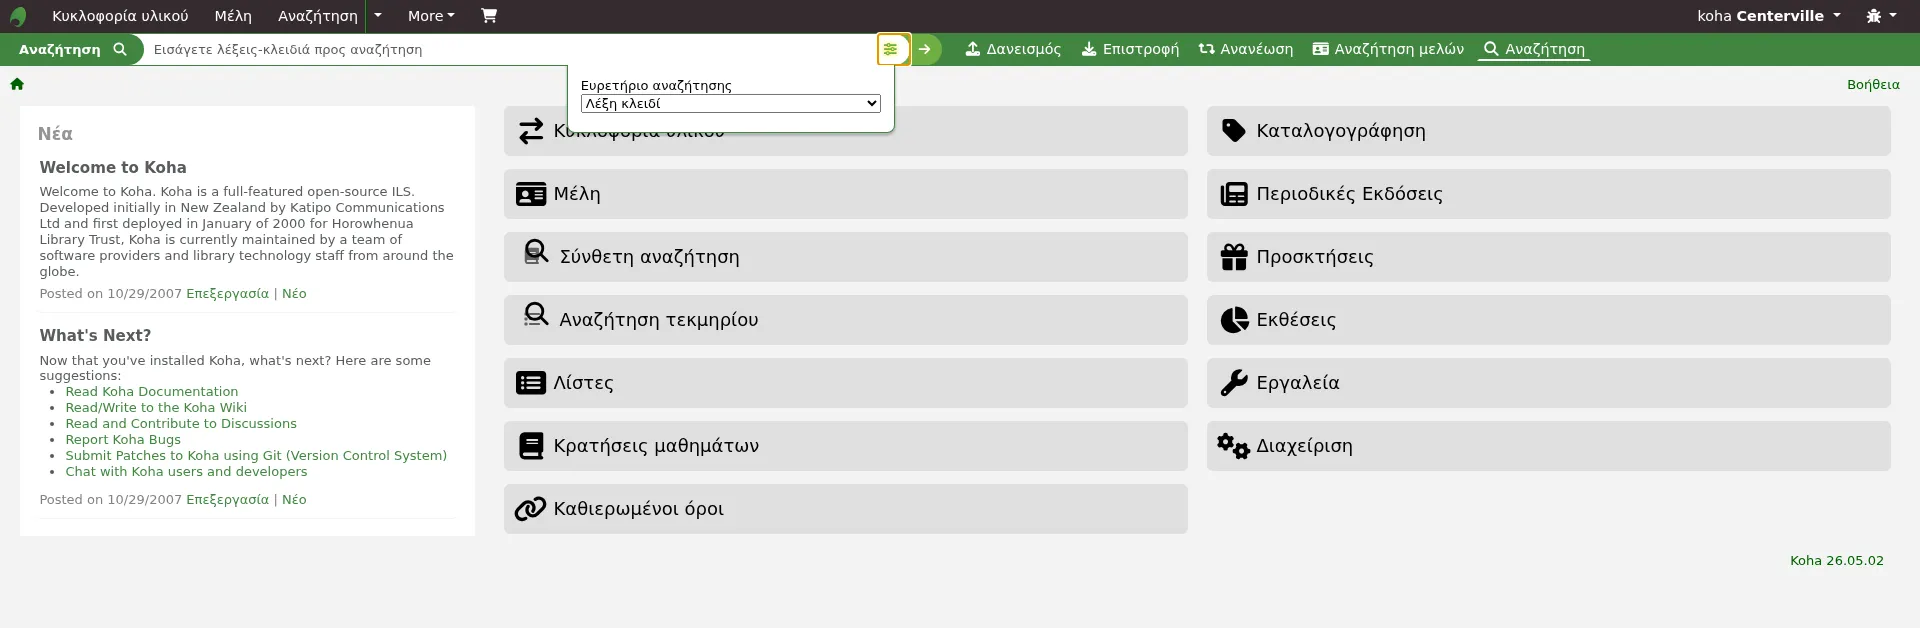Screen dimensions: 1920x628
Task: Click the Αναζήτηση τεκμηρίου search icon
Action: point(536,315)
